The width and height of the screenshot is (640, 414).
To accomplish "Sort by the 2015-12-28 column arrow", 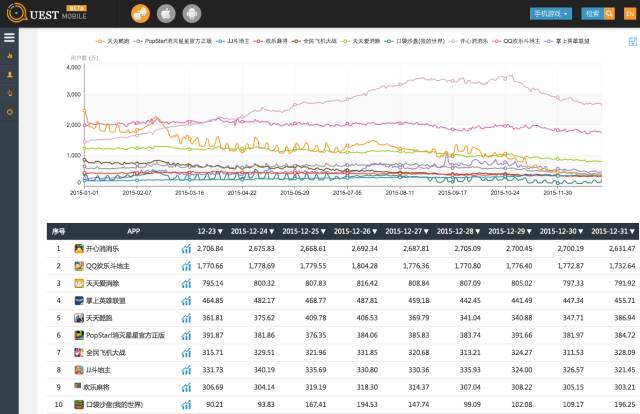I will (x=477, y=231).
